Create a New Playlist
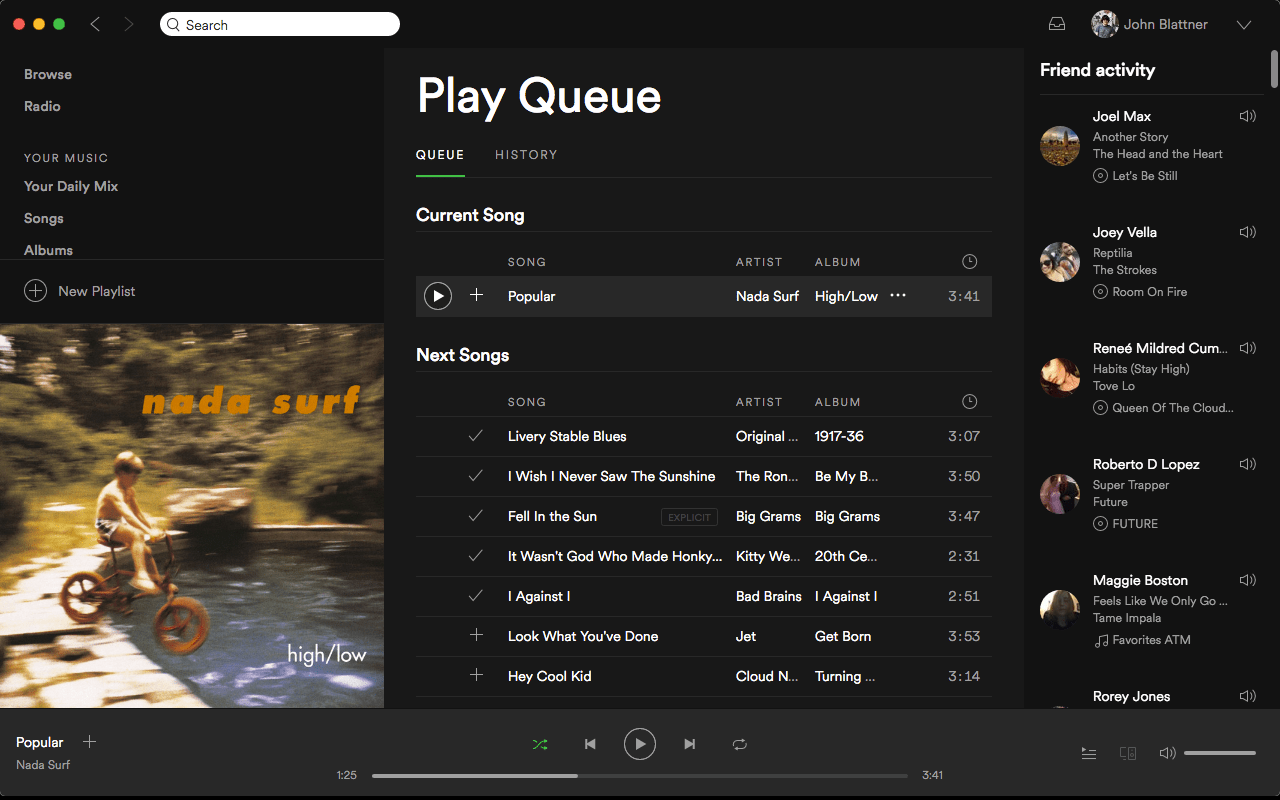 click(80, 291)
